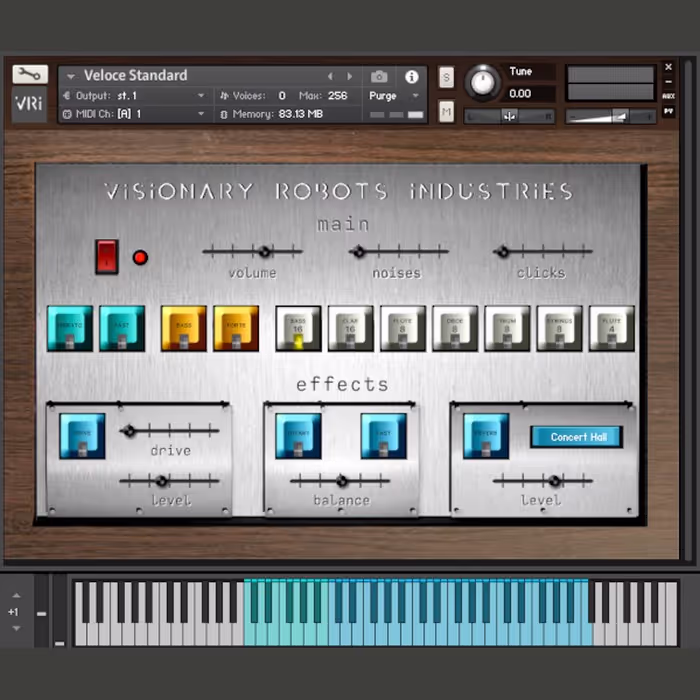Open the Output st.1 dropdown
Viewport: 700px width, 700px height.
point(135,96)
